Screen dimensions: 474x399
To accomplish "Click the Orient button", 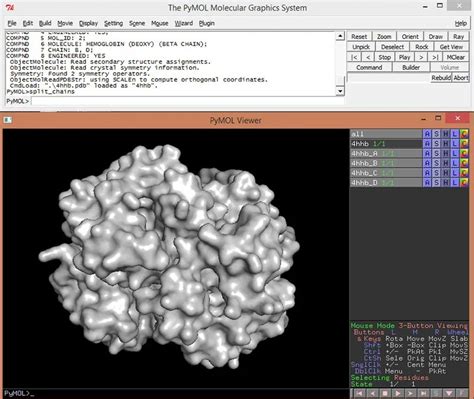I will click(410, 37).
